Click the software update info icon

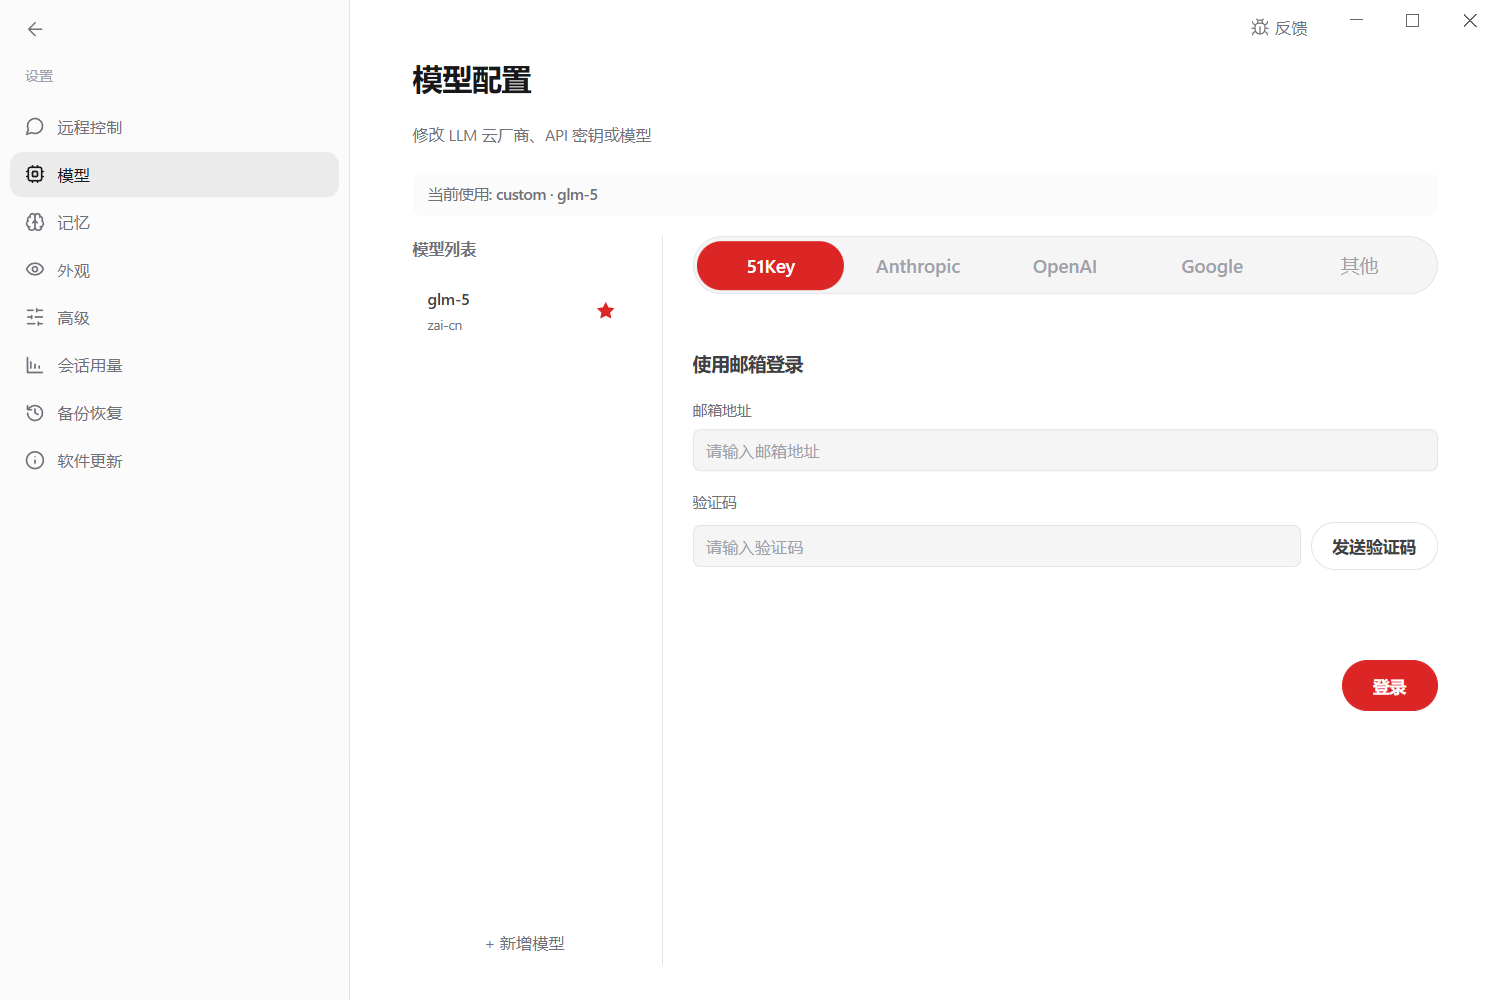point(35,461)
